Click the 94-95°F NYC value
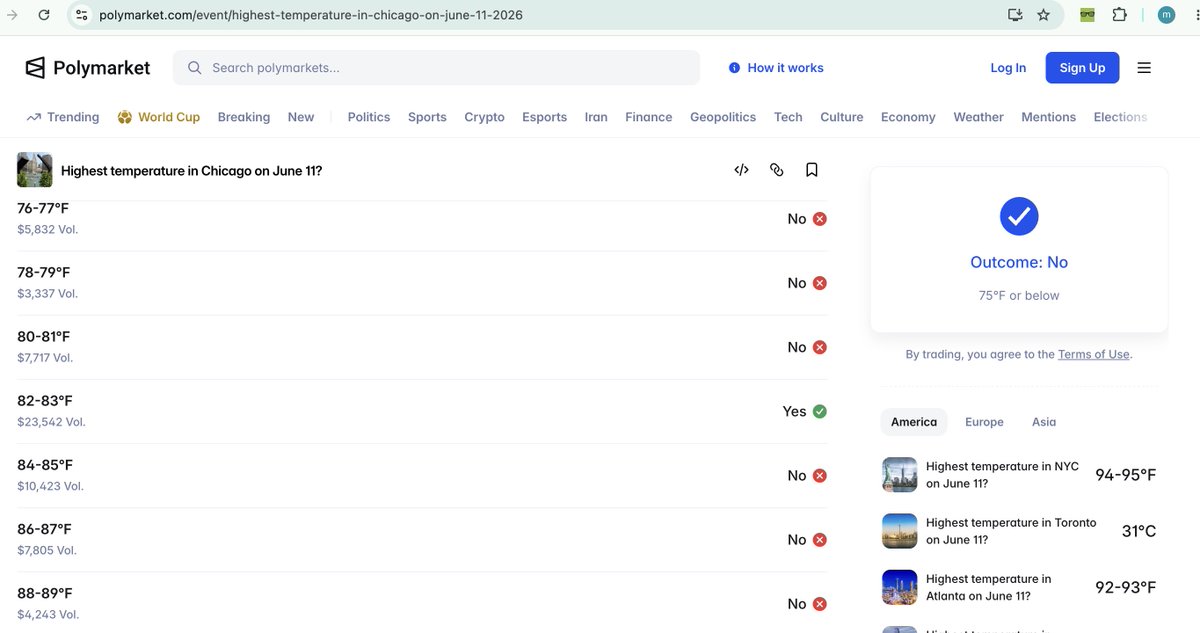Viewport: 1200px width, 633px height. pos(1126,475)
